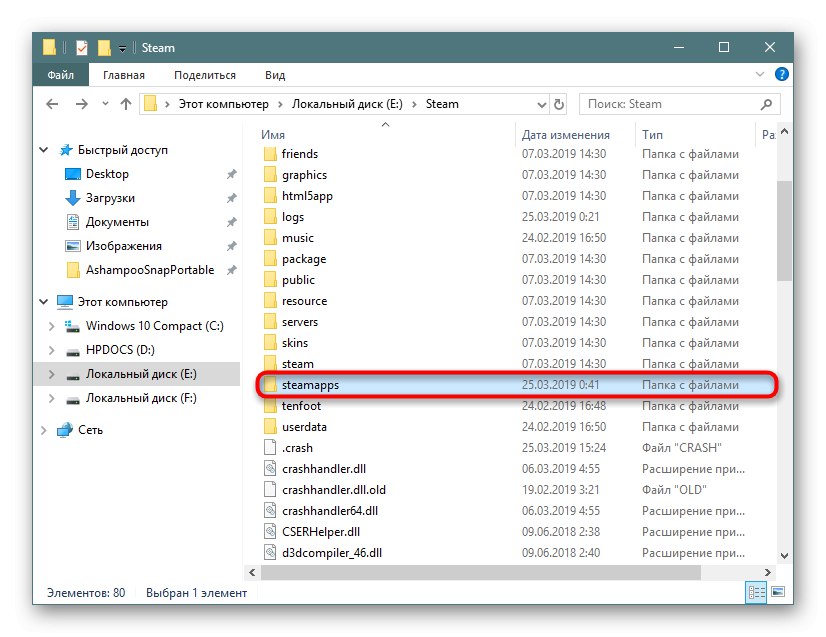The width and height of the screenshot is (826, 637).
Task: Open the quick access toolbar customize dropdown
Action: (x=122, y=49)
